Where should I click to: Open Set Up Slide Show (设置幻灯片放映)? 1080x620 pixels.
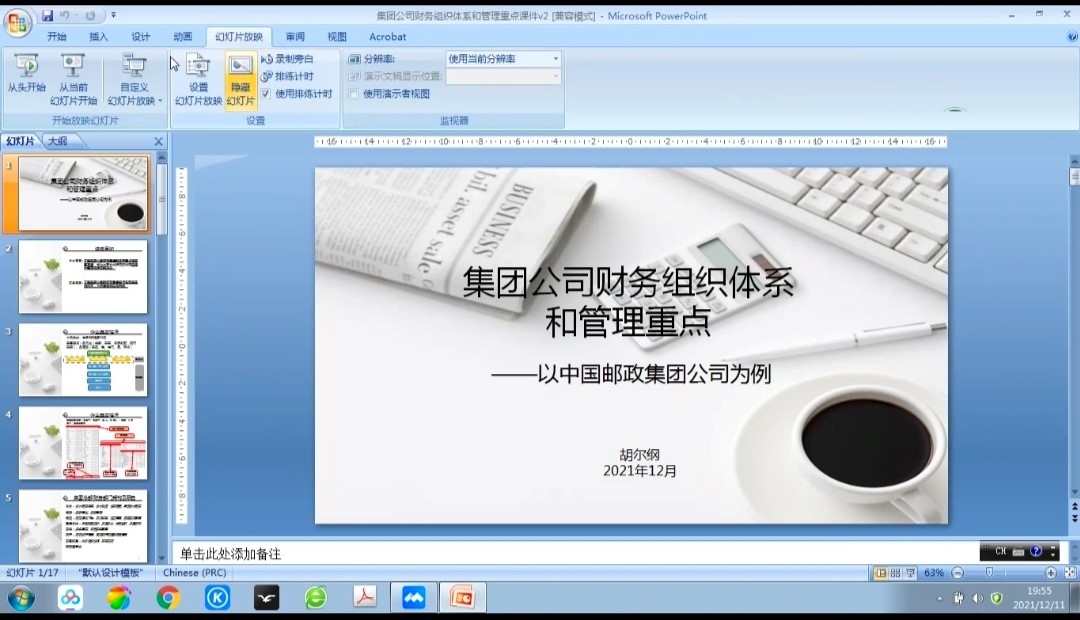point(198,76)
